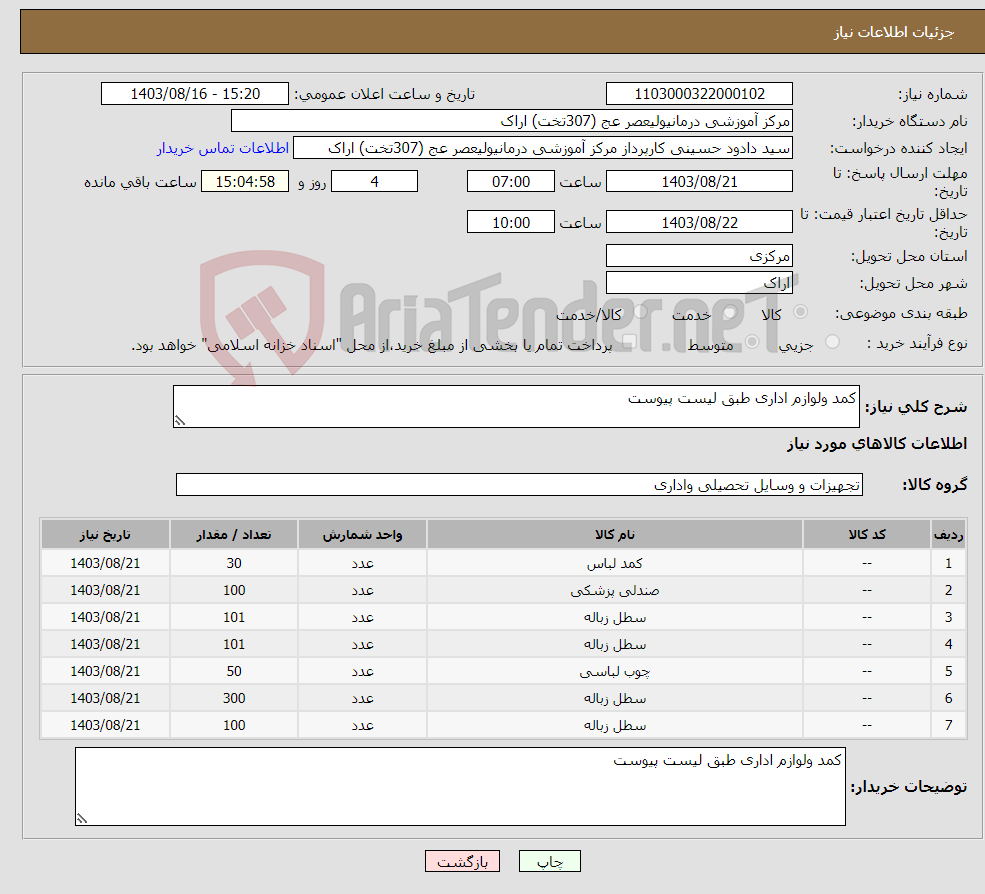Click quantity 300 in row 6
This screenshot has width=985, height=894.
[x=234, y=699]
